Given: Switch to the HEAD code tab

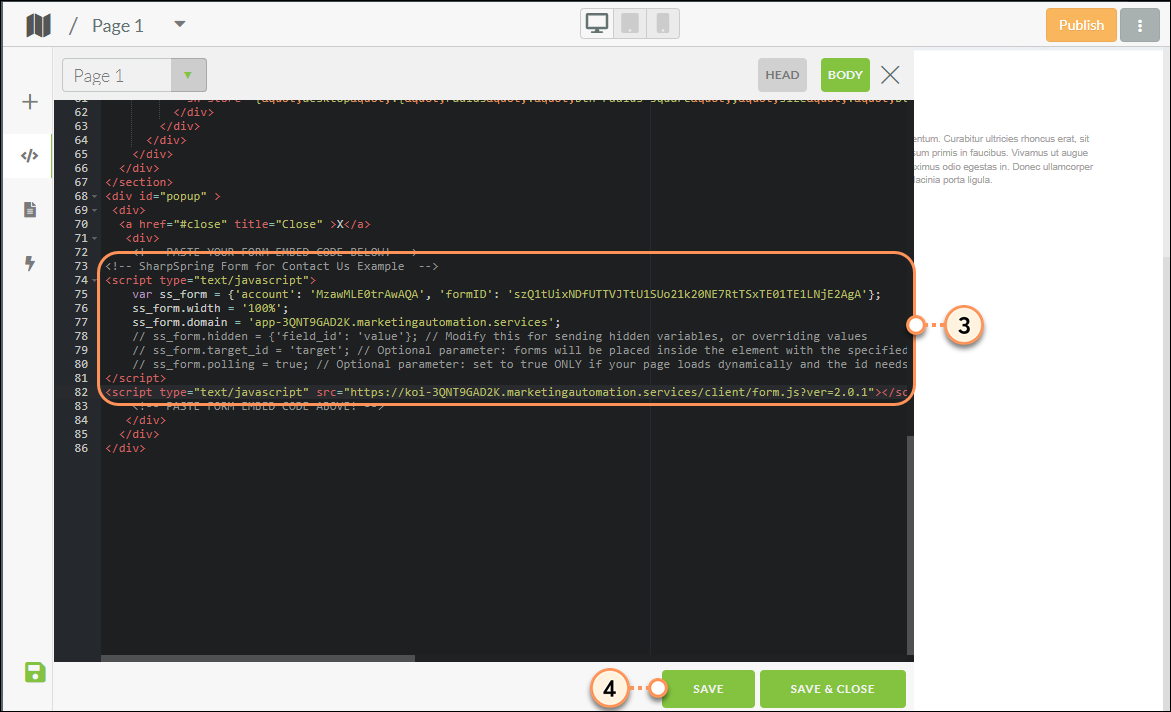Looking at the screenshot, I should coord(782,75).
